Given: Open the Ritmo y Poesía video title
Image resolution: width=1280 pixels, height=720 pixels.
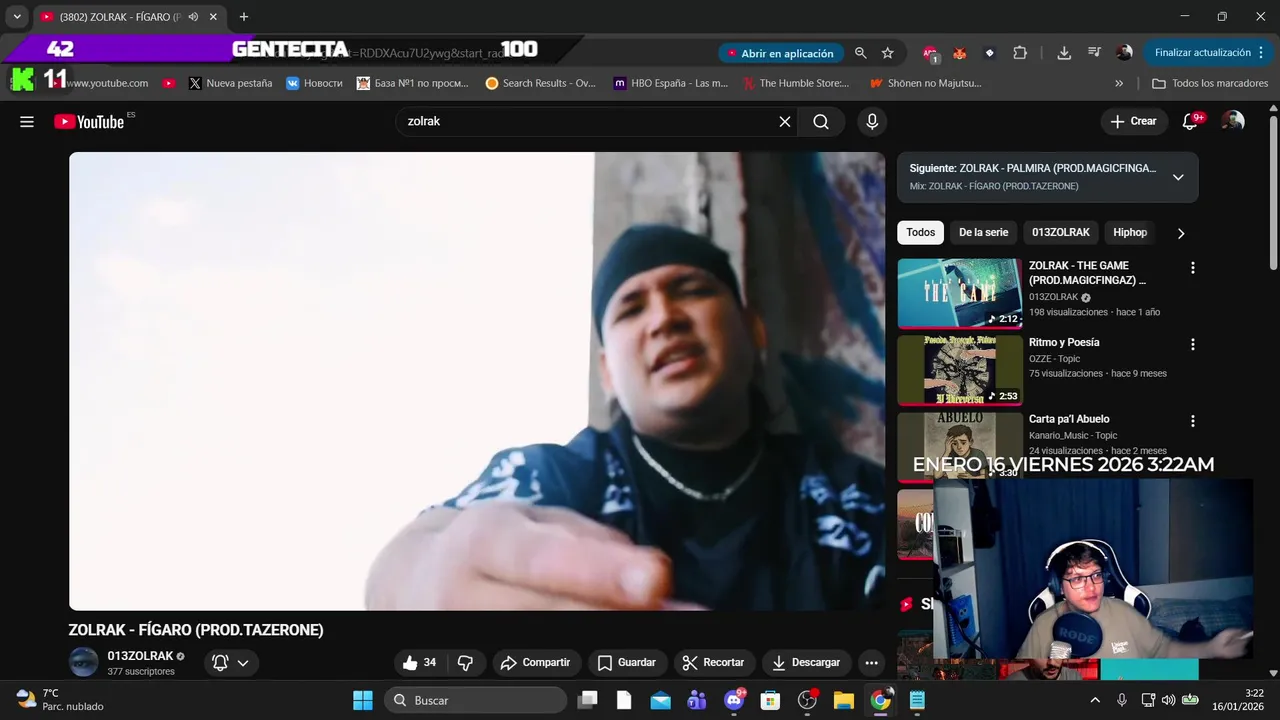Looking at the screenshot, I should 1064,342.
